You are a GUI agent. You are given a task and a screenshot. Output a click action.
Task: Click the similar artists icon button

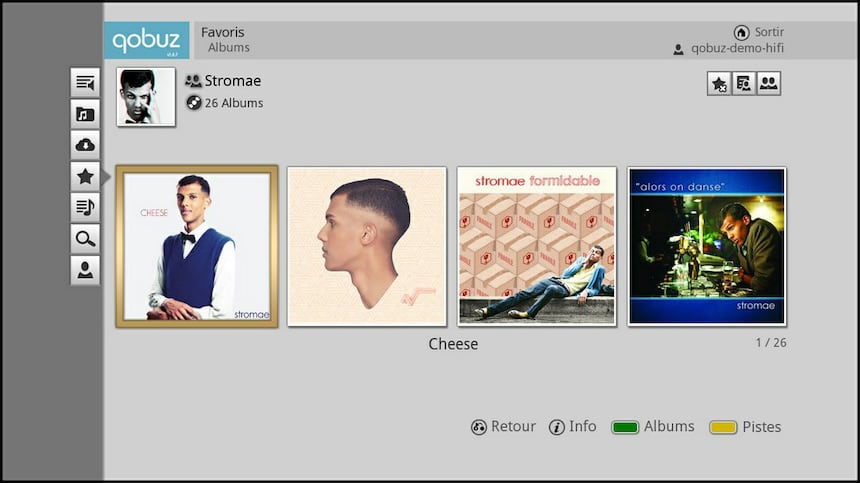click(769, 83)
